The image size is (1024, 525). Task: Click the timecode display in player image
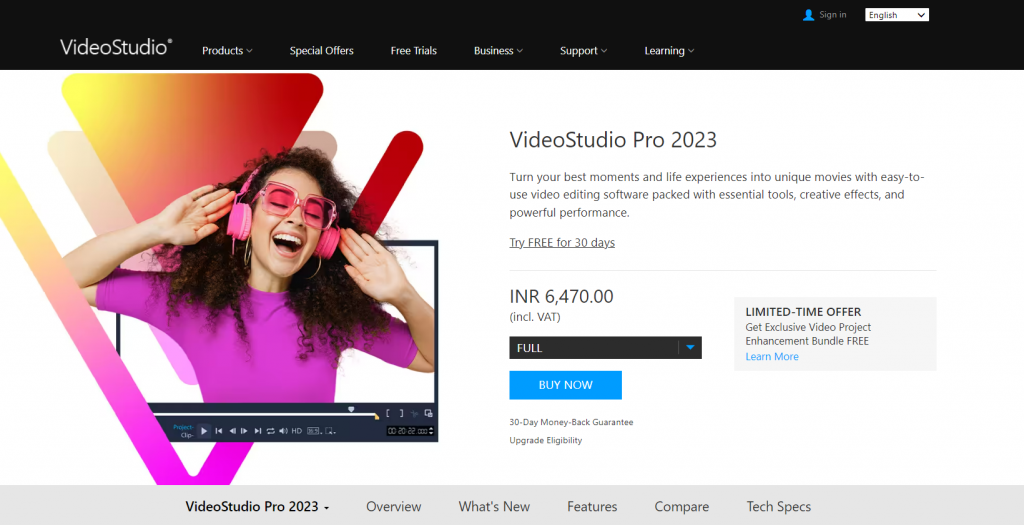pyautogui.click(x=409, y=431)
